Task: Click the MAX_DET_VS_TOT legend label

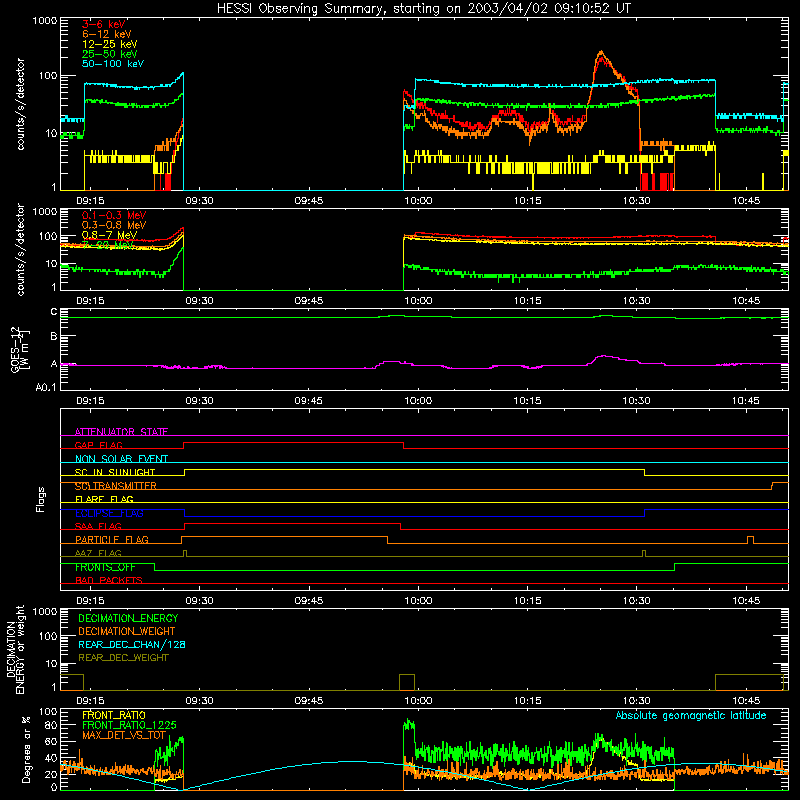Action: pos(124,735)
